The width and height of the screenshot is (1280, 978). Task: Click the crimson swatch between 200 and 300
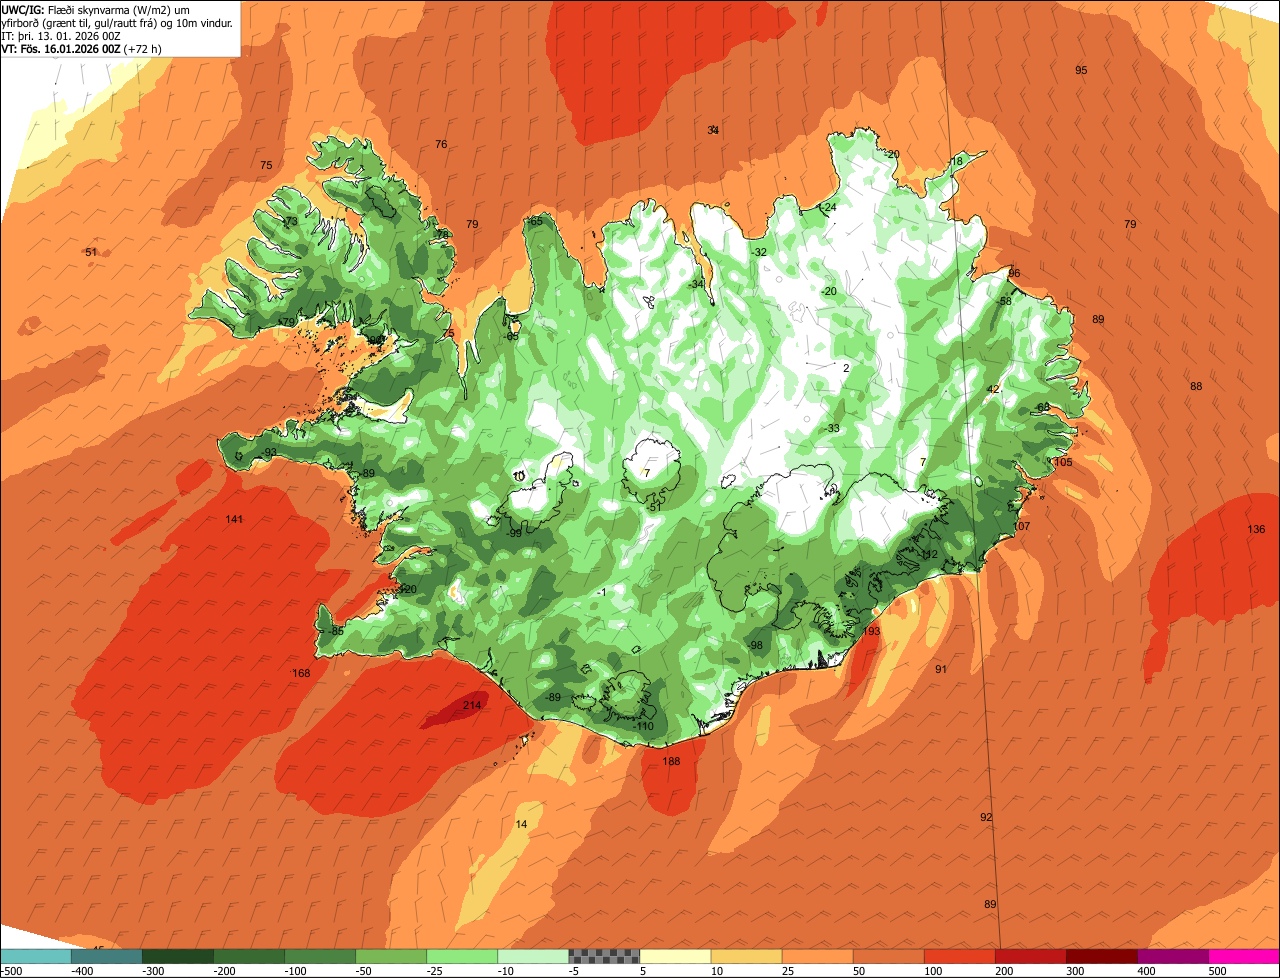tap(1030, 956)
